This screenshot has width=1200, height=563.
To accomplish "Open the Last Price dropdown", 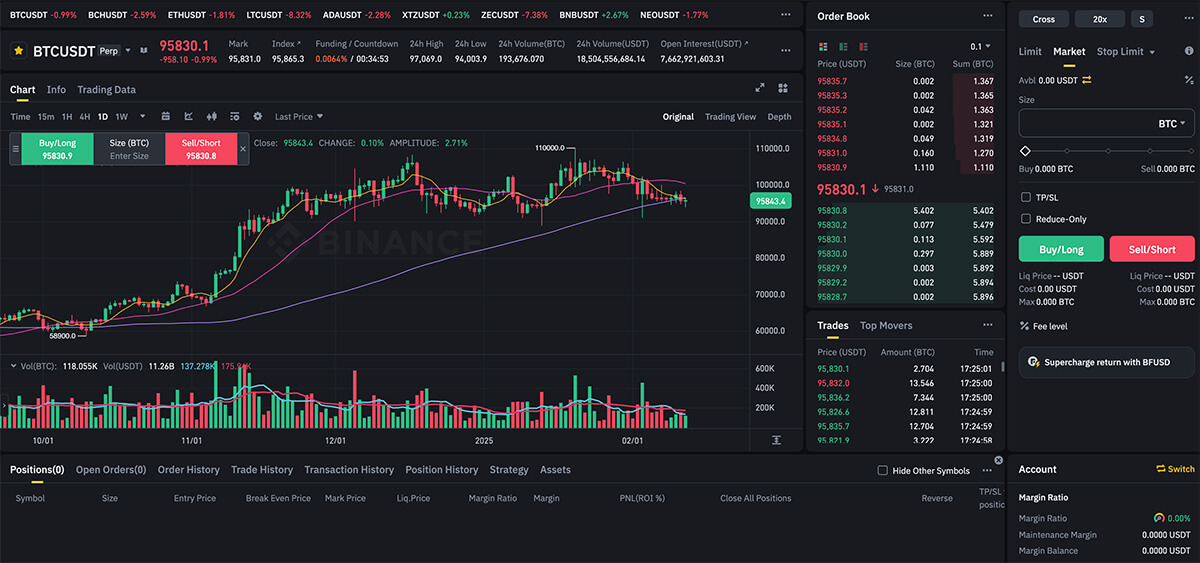I will (299, 117).
